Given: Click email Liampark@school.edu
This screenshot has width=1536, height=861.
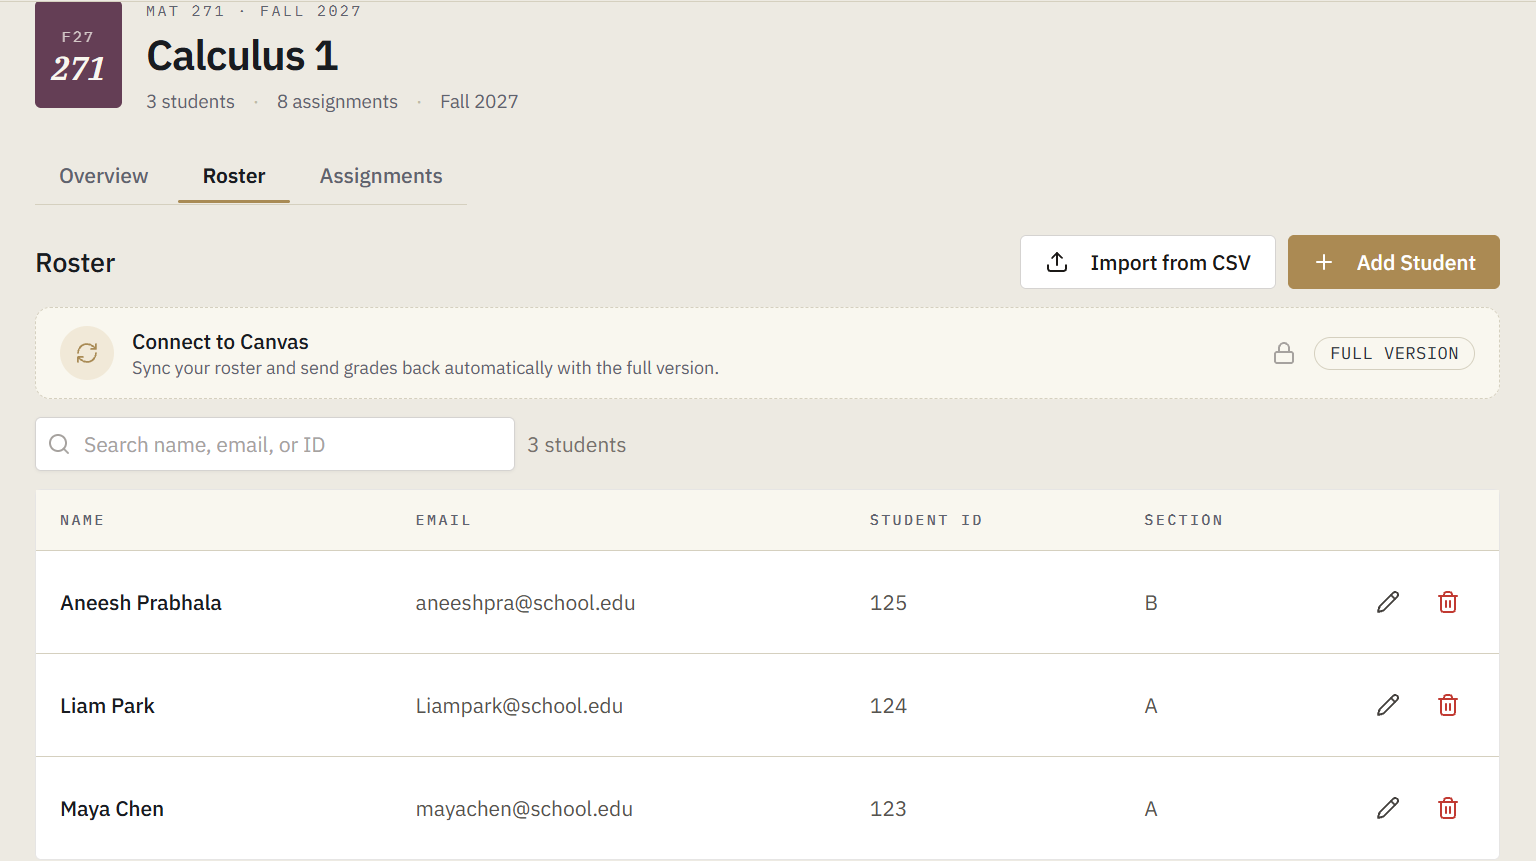Looking at the screenshot, I should pyautogui.click(x=519, y=706).
